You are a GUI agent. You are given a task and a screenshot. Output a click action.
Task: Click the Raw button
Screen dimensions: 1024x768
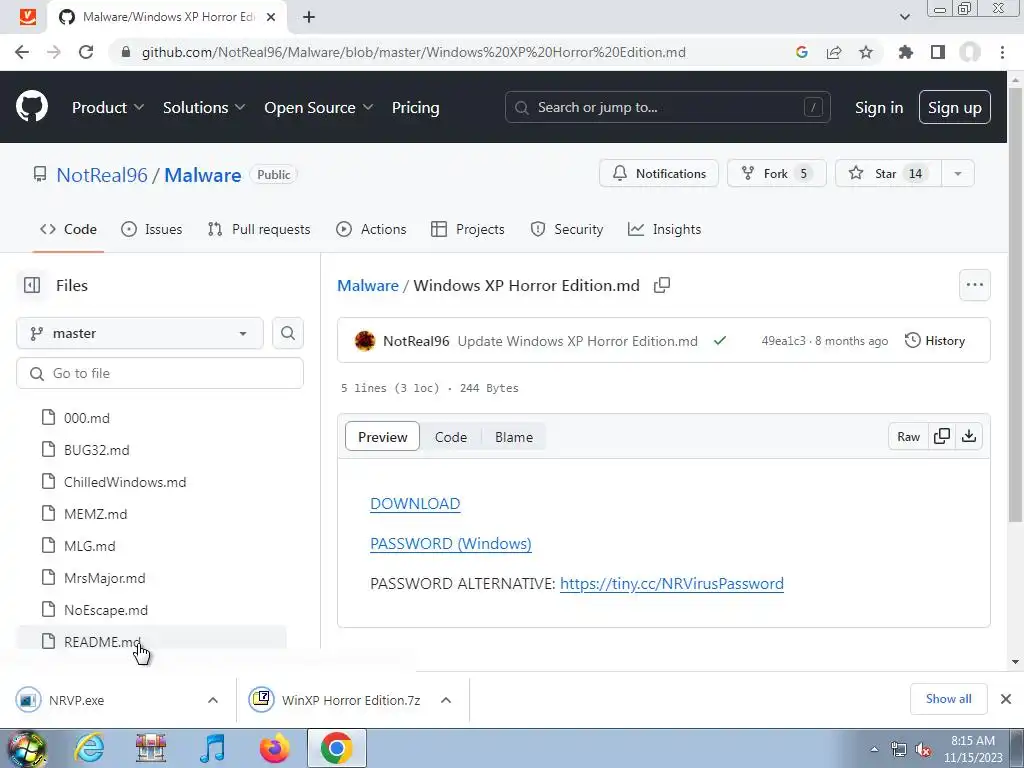pyautogui.click(x=908, y=436)
